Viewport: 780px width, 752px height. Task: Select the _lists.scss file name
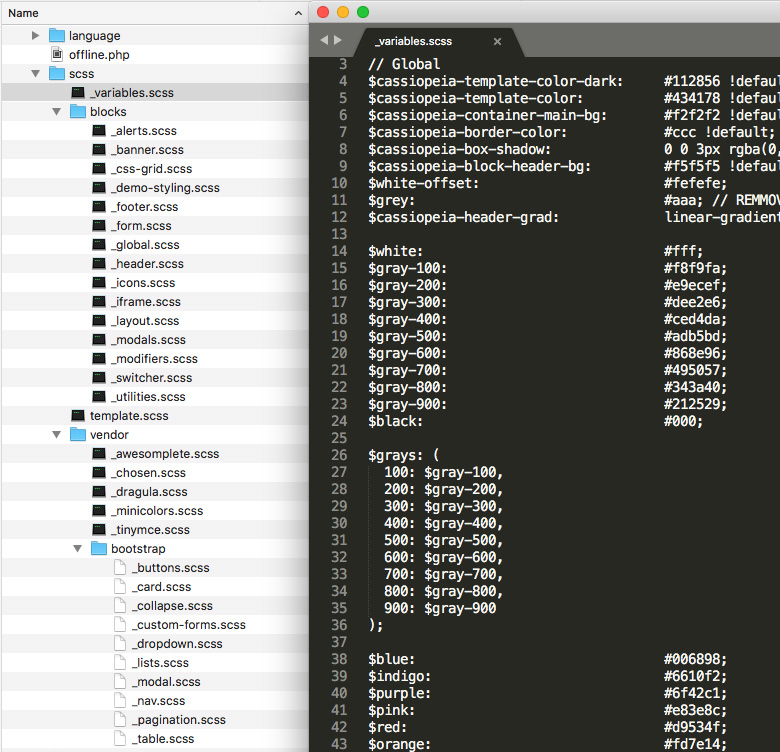160,662
